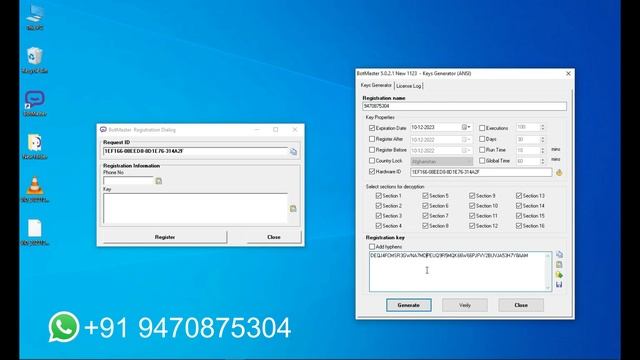Close the Keys Generator window with X

(568, 73)
